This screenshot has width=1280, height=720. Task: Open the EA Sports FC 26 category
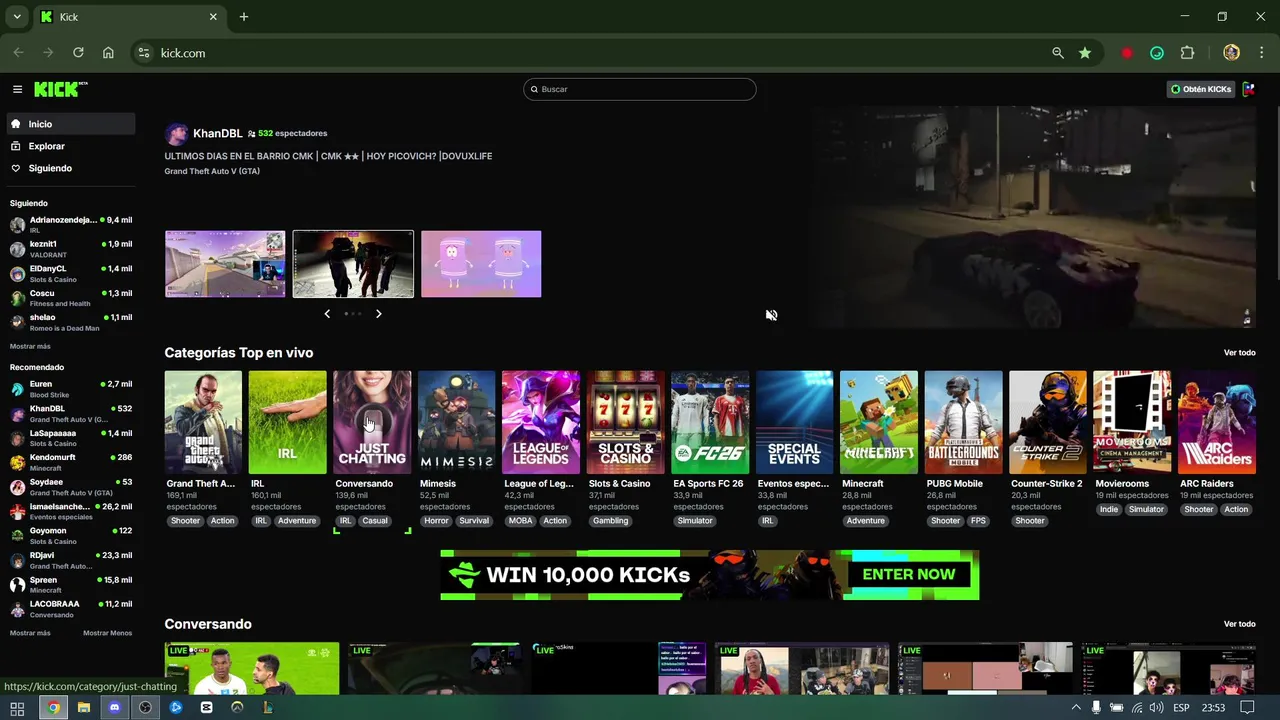click(x=710, y=422)
